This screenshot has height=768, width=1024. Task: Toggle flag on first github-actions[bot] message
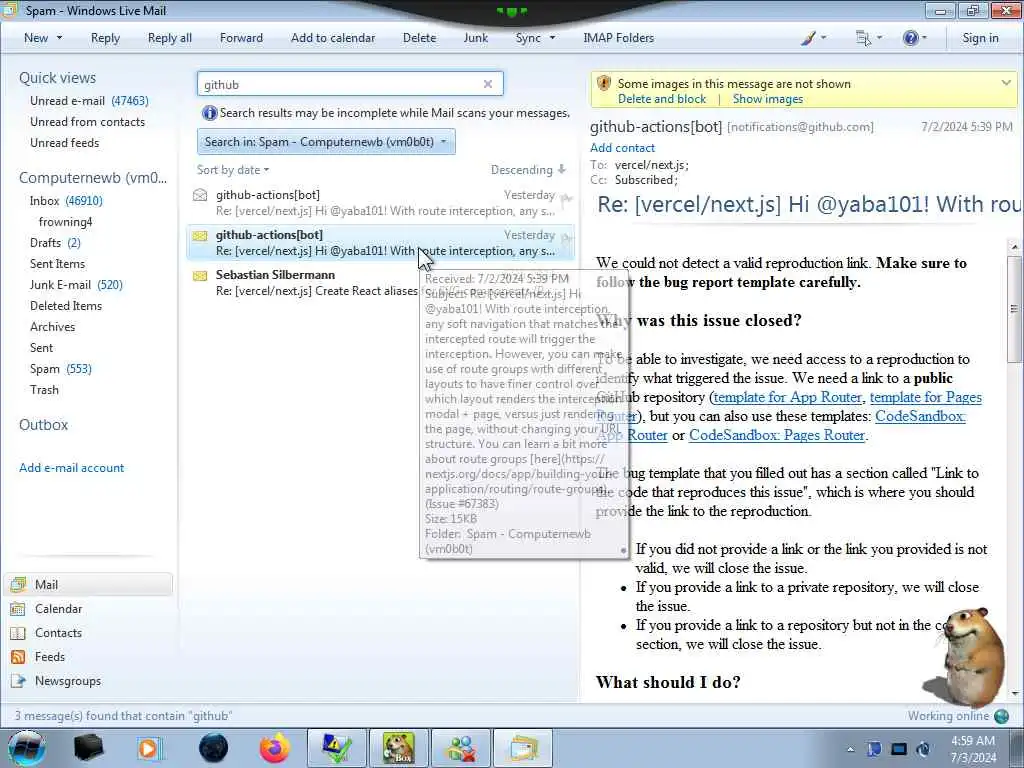(x=566, y=199)
